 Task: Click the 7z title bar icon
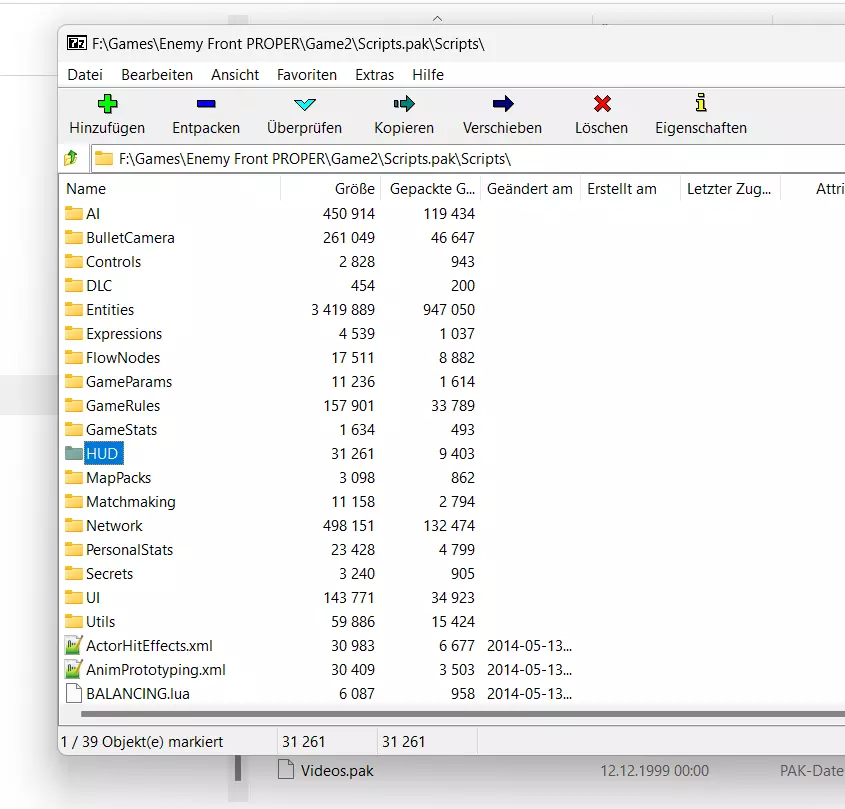(x=77, y=43)
